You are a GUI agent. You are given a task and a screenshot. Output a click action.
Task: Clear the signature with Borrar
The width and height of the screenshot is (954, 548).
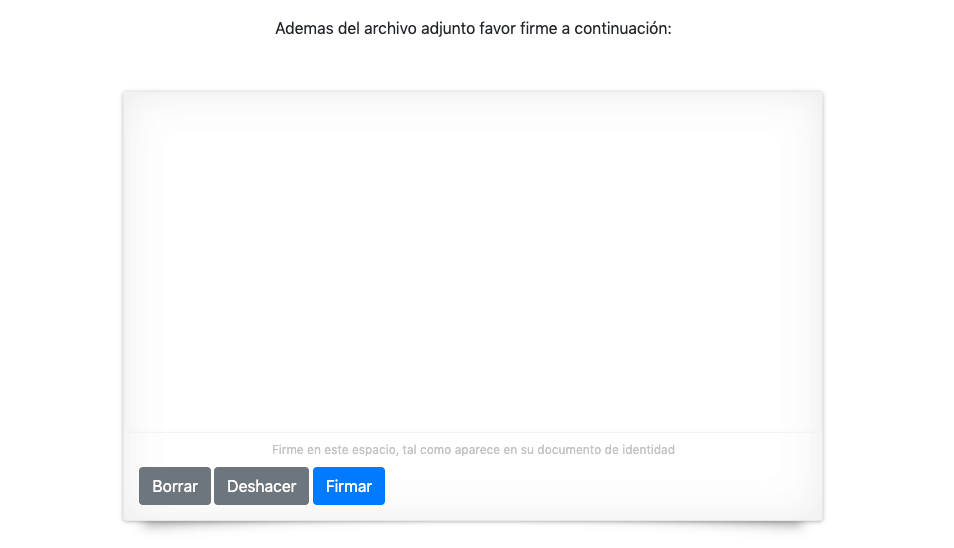click(175, 486)
